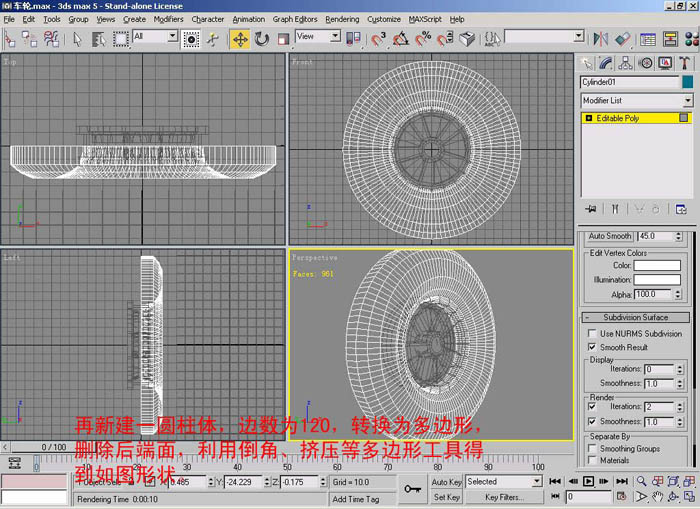Toggle the Angle Snap button
This screenshot has width=700, height=509.
point(400,39)
